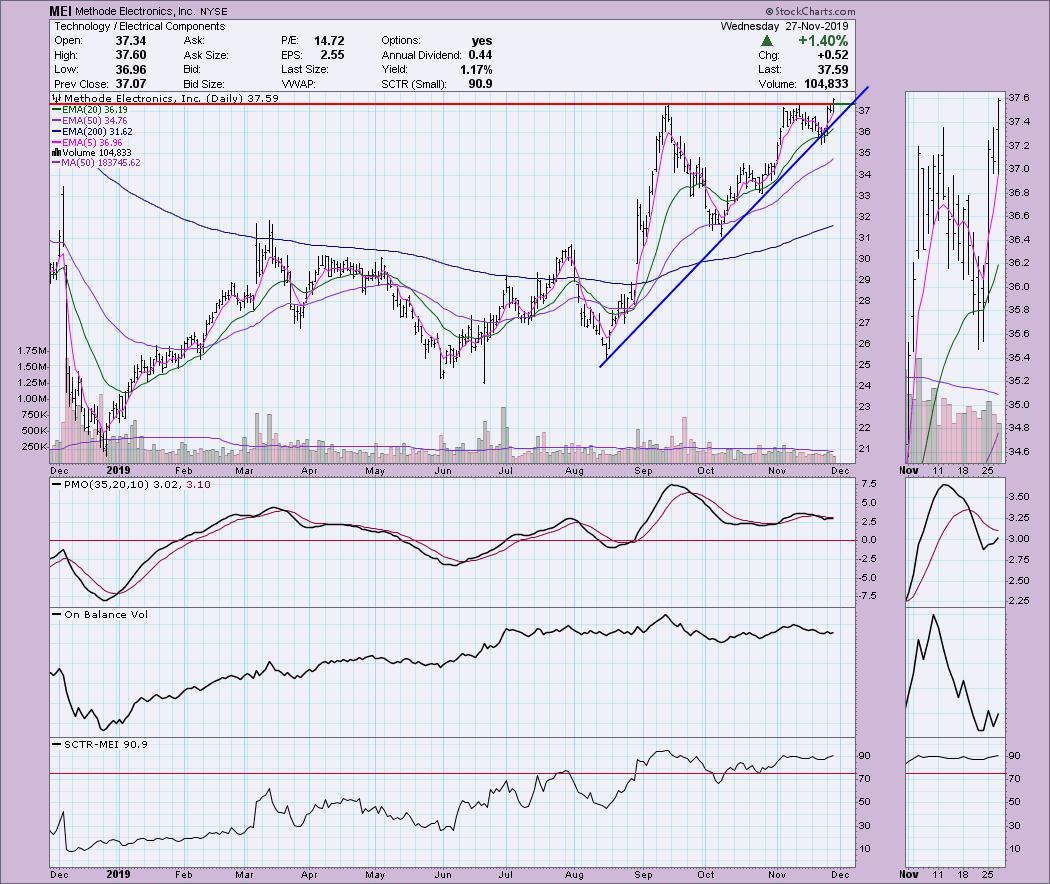Click the +1.40% percent change

[823, 41]
